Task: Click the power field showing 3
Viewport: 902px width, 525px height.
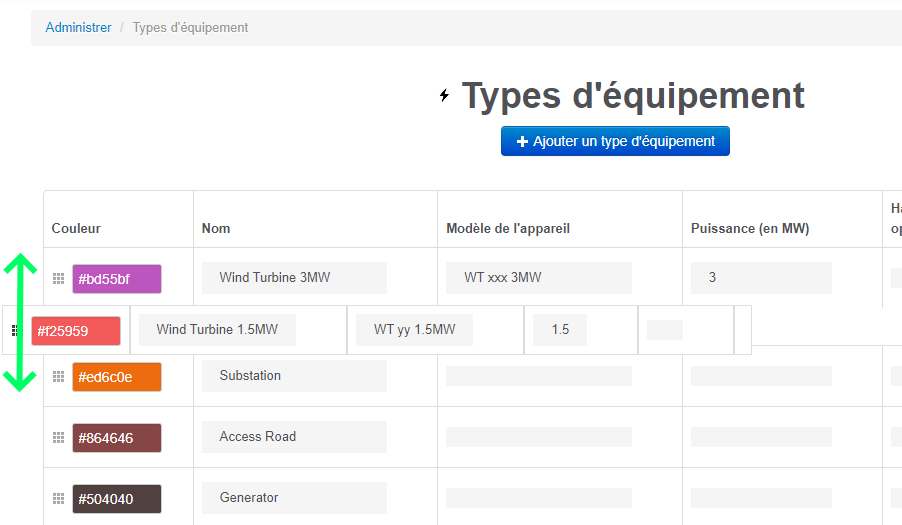Action: click(760, 277)
